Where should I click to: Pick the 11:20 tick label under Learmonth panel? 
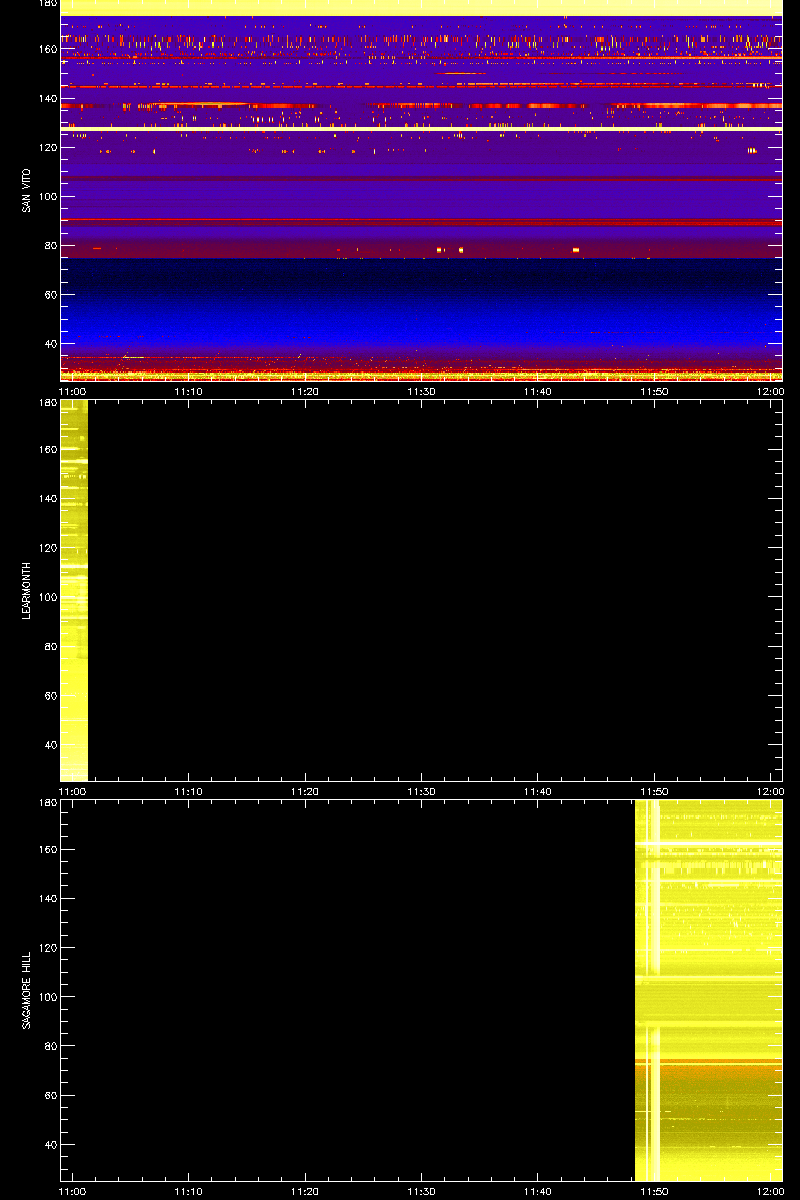coord(305,791)
